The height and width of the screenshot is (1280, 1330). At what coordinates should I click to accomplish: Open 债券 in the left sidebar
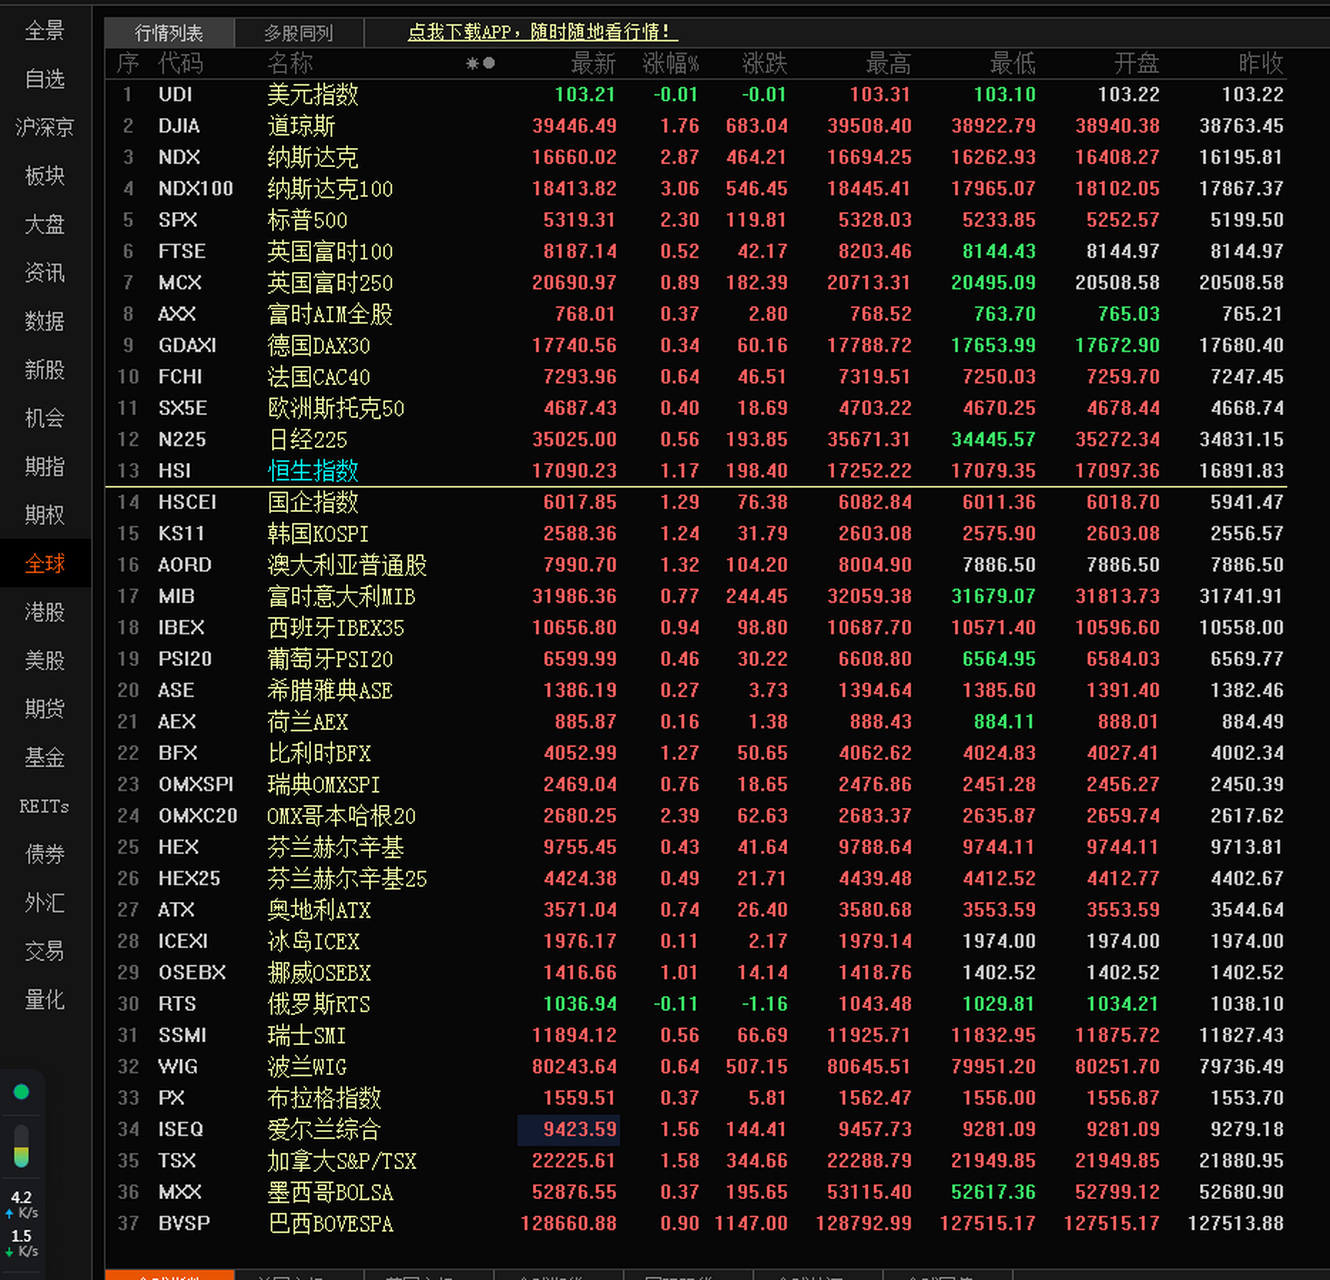tap(45, 854)
